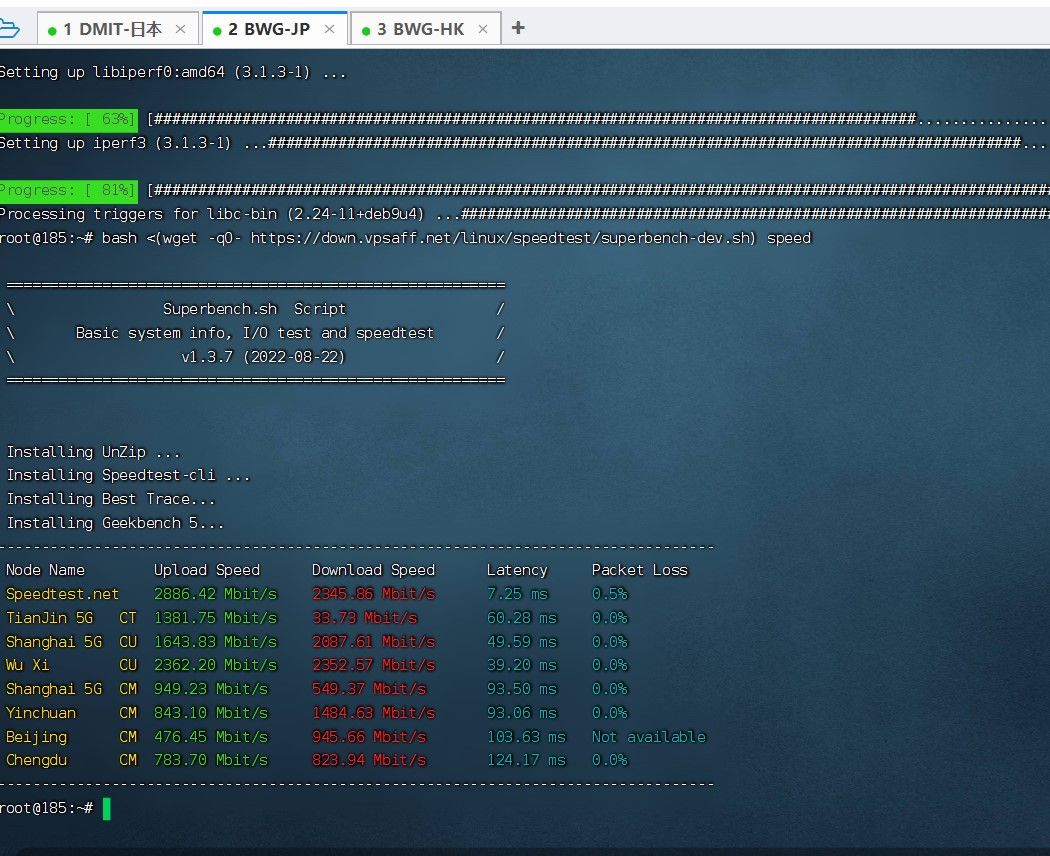Screen dimensions: 1050x856
Task: Click latency value '93.50 ms'
Action: [x=522, y=689]
